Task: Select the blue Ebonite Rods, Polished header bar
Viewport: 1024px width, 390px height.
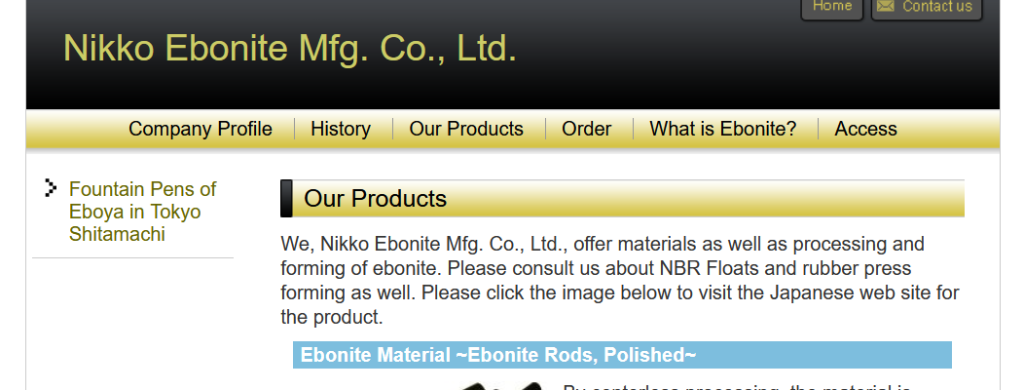Action: [622, 355]
